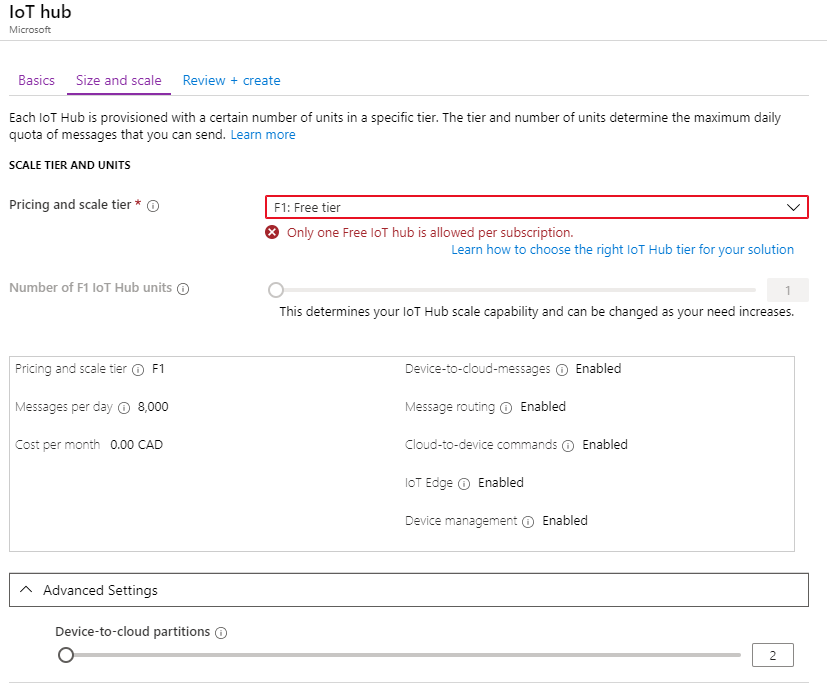827x690 pixels.
Task: Click the Enabled value for Message routing
Action: click(543, 407)
